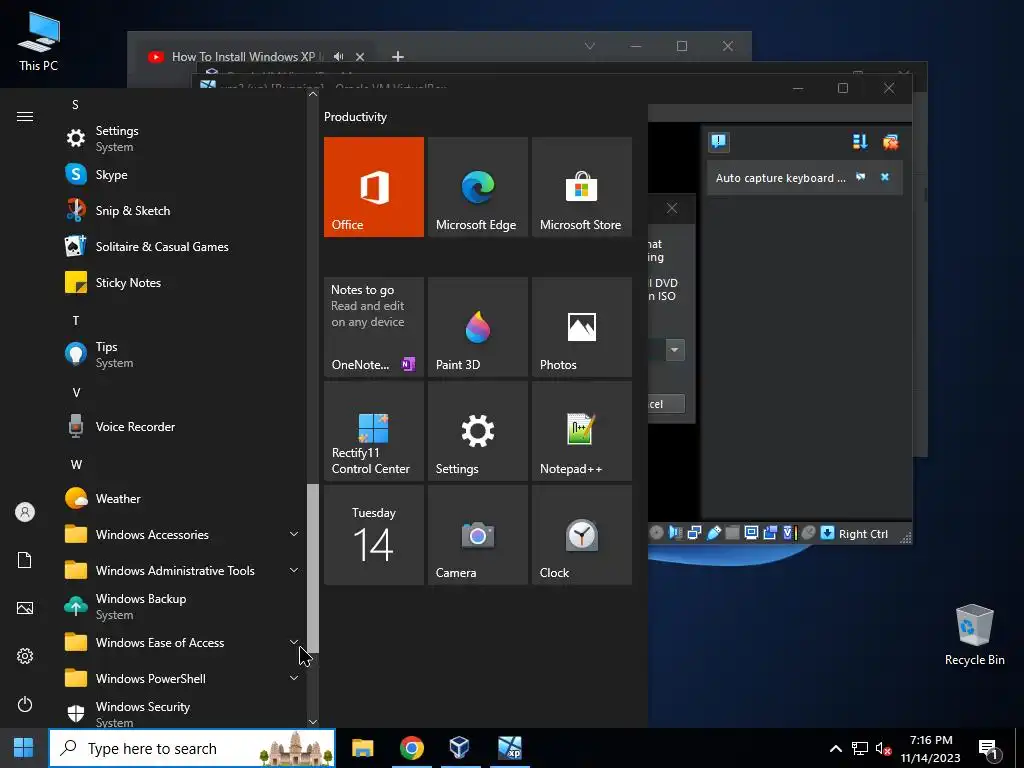
Task: Launch Voice Recorder
Action: pos(183,426)
